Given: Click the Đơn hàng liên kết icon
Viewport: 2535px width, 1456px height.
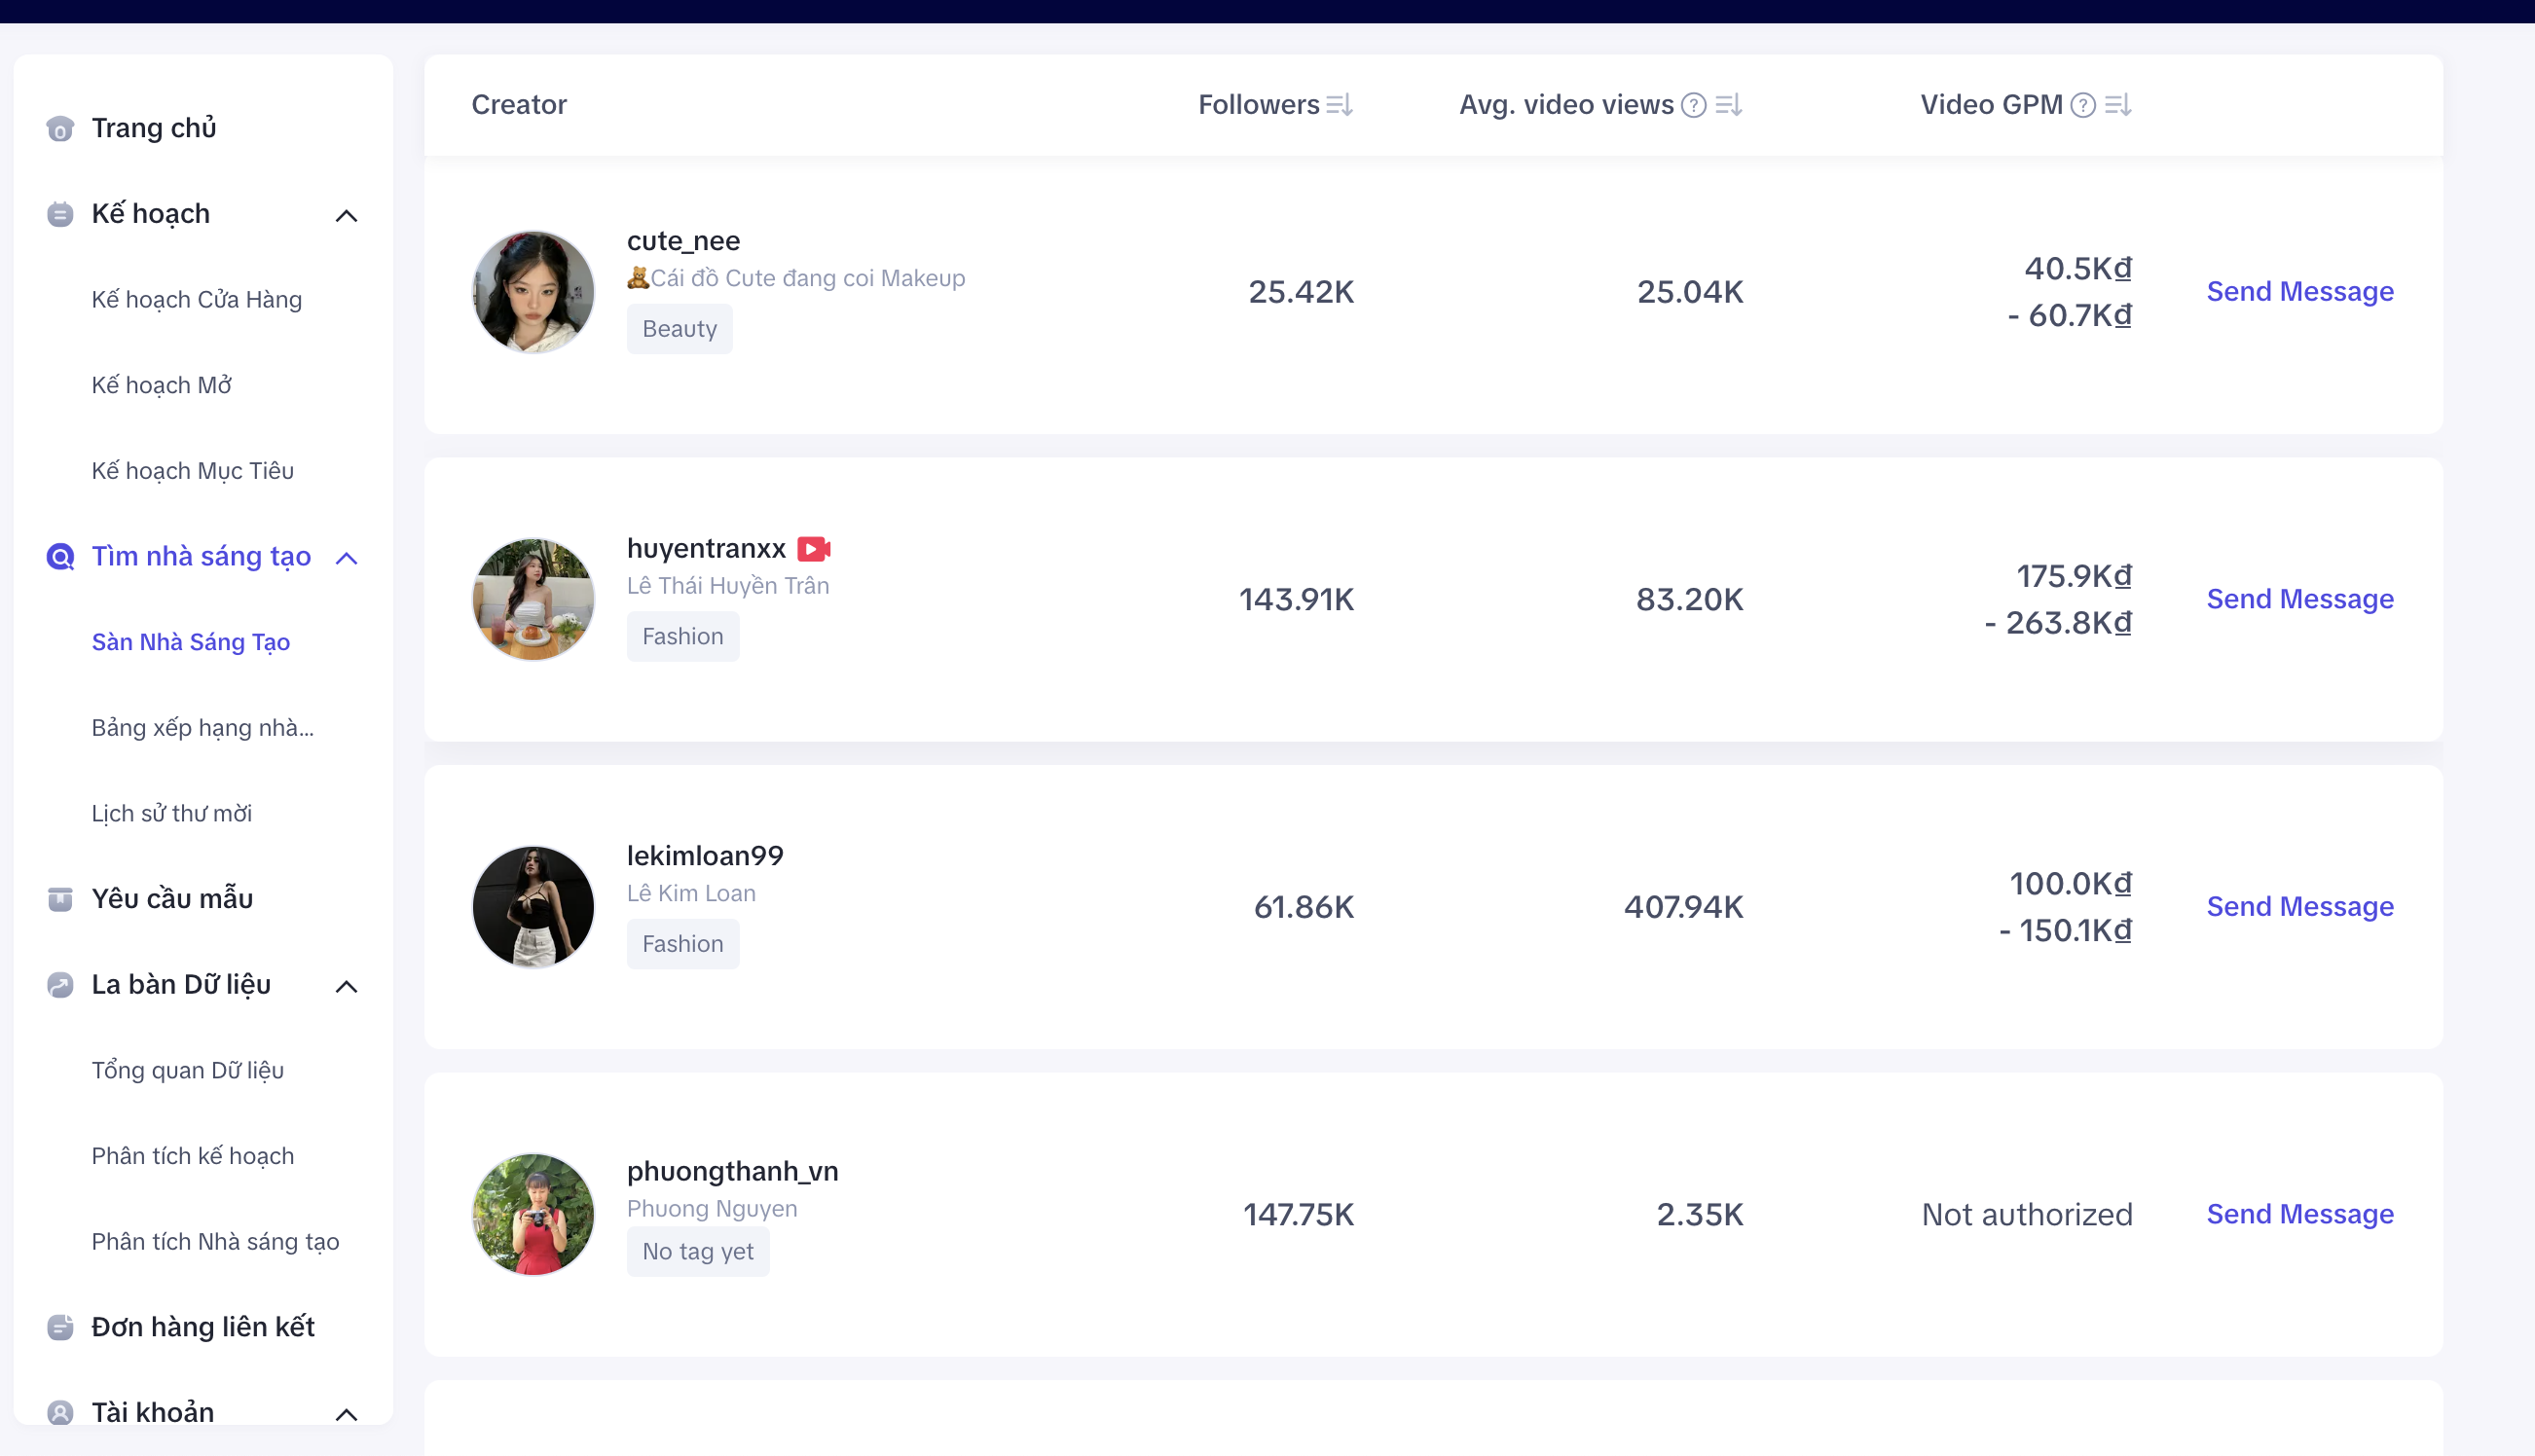Looking at the screenshot, I should point(60,1327).
